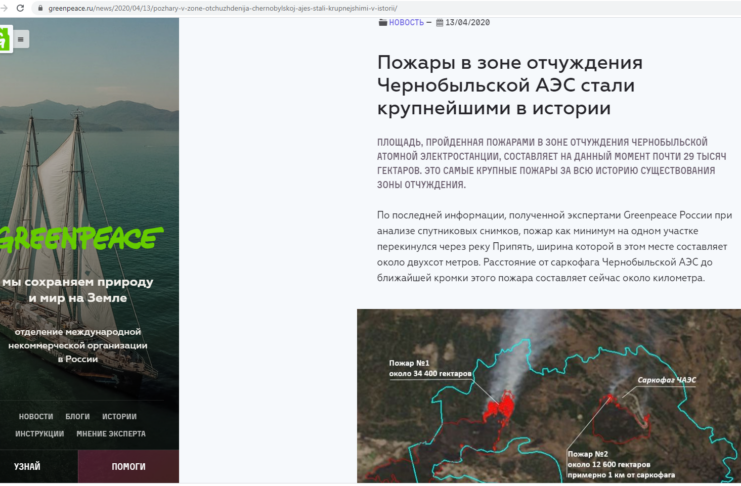Click the date 13/04/2020

(467, 22)
